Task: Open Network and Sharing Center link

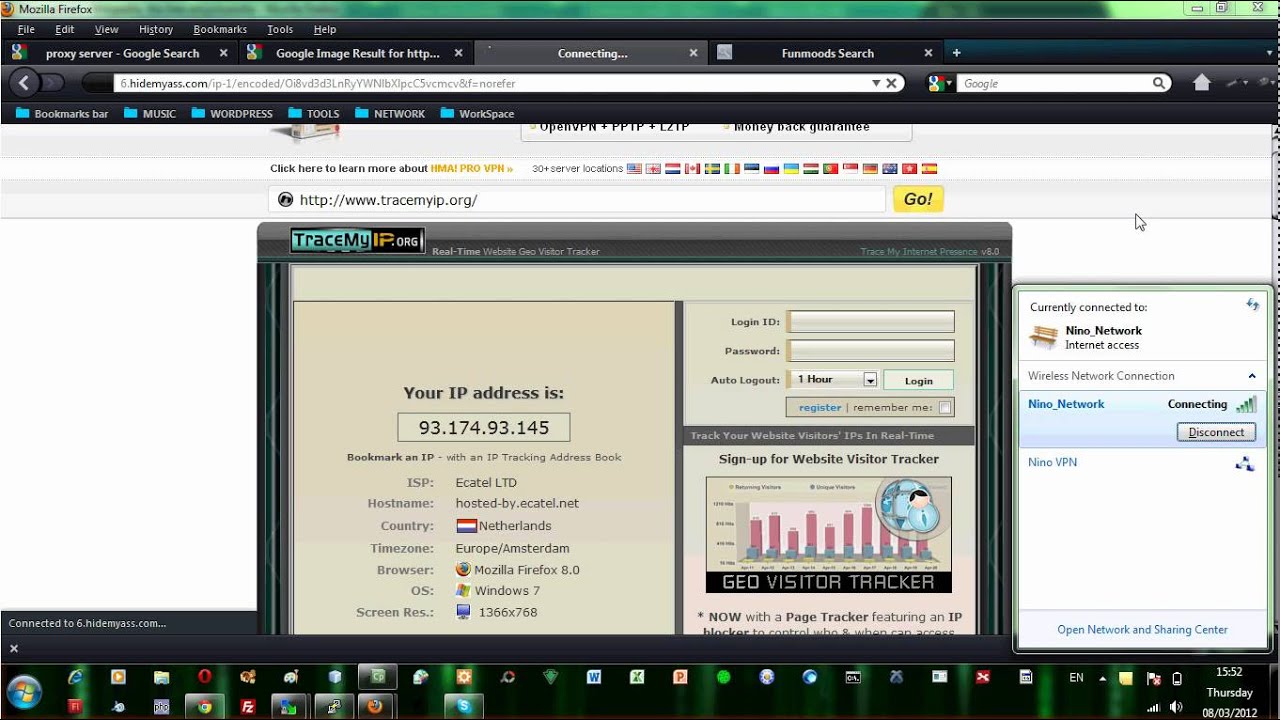Action: coord(1142,629)
